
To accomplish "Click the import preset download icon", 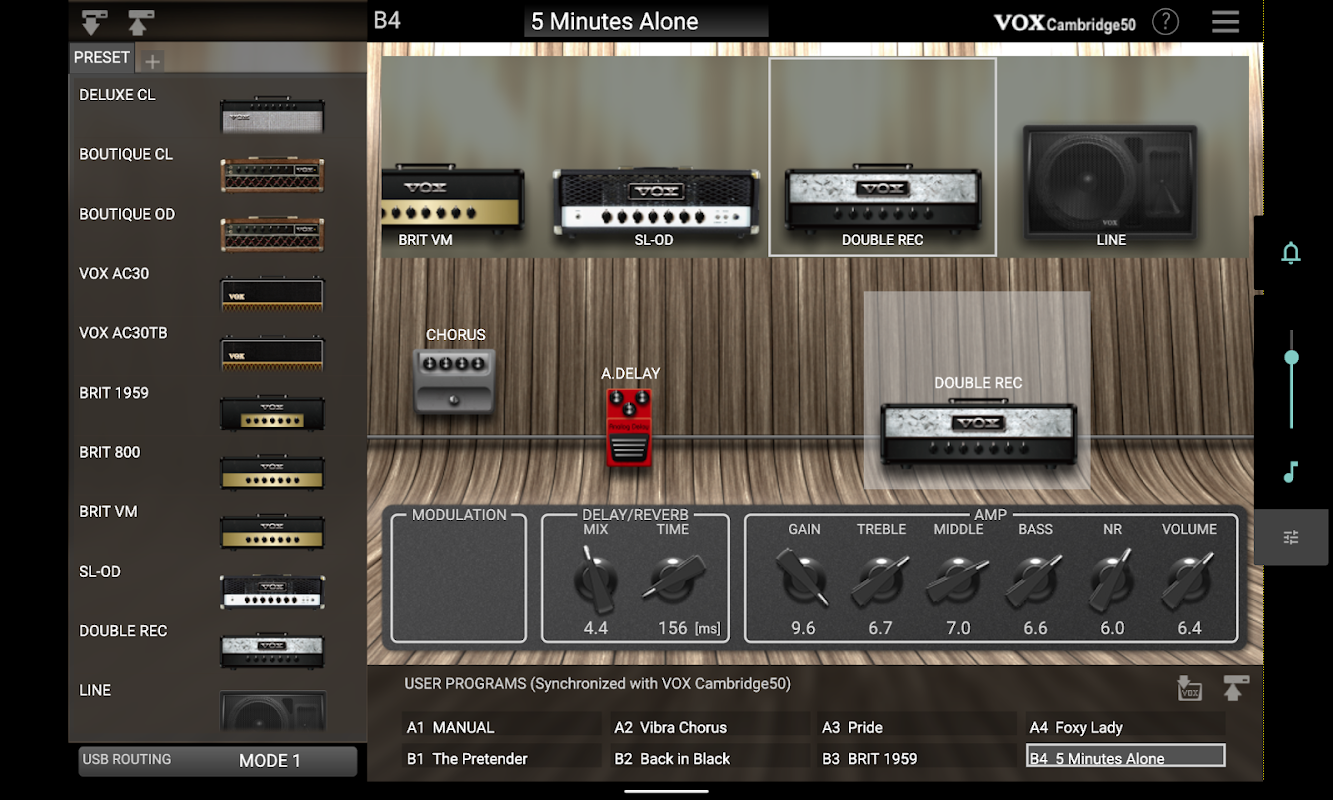I will 95,22.
